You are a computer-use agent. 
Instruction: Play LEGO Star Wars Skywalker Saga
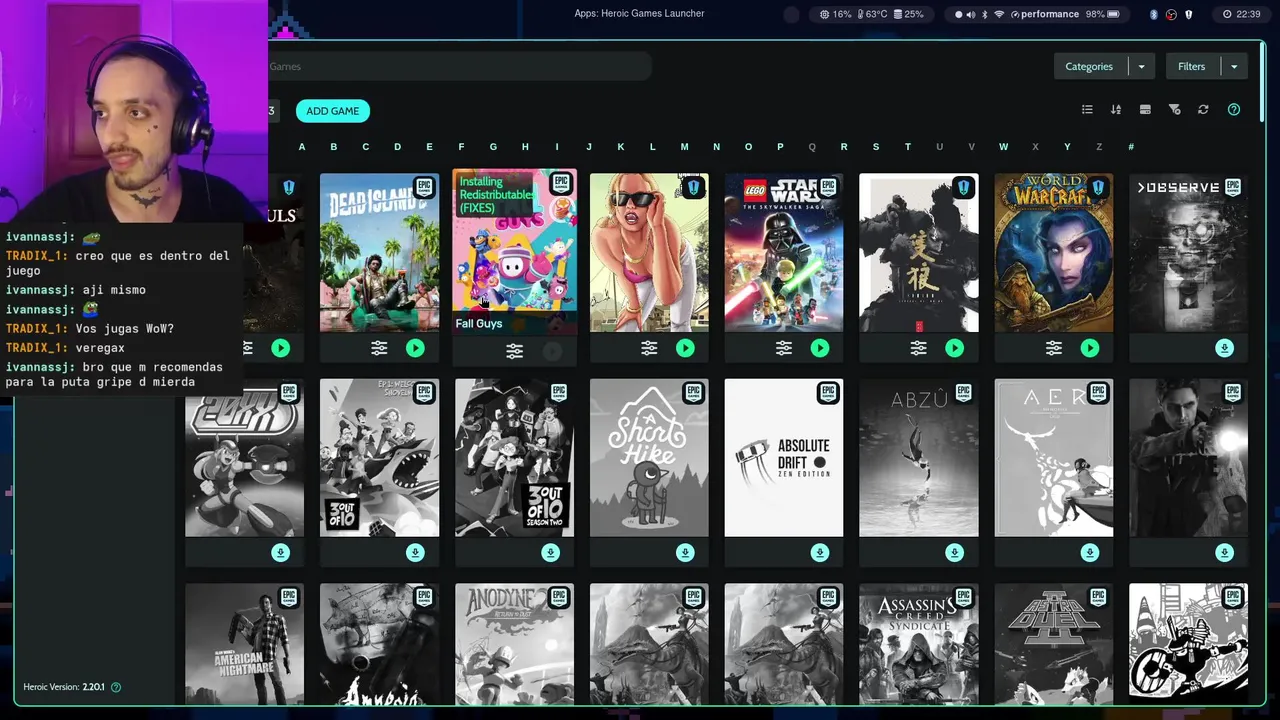820,348
